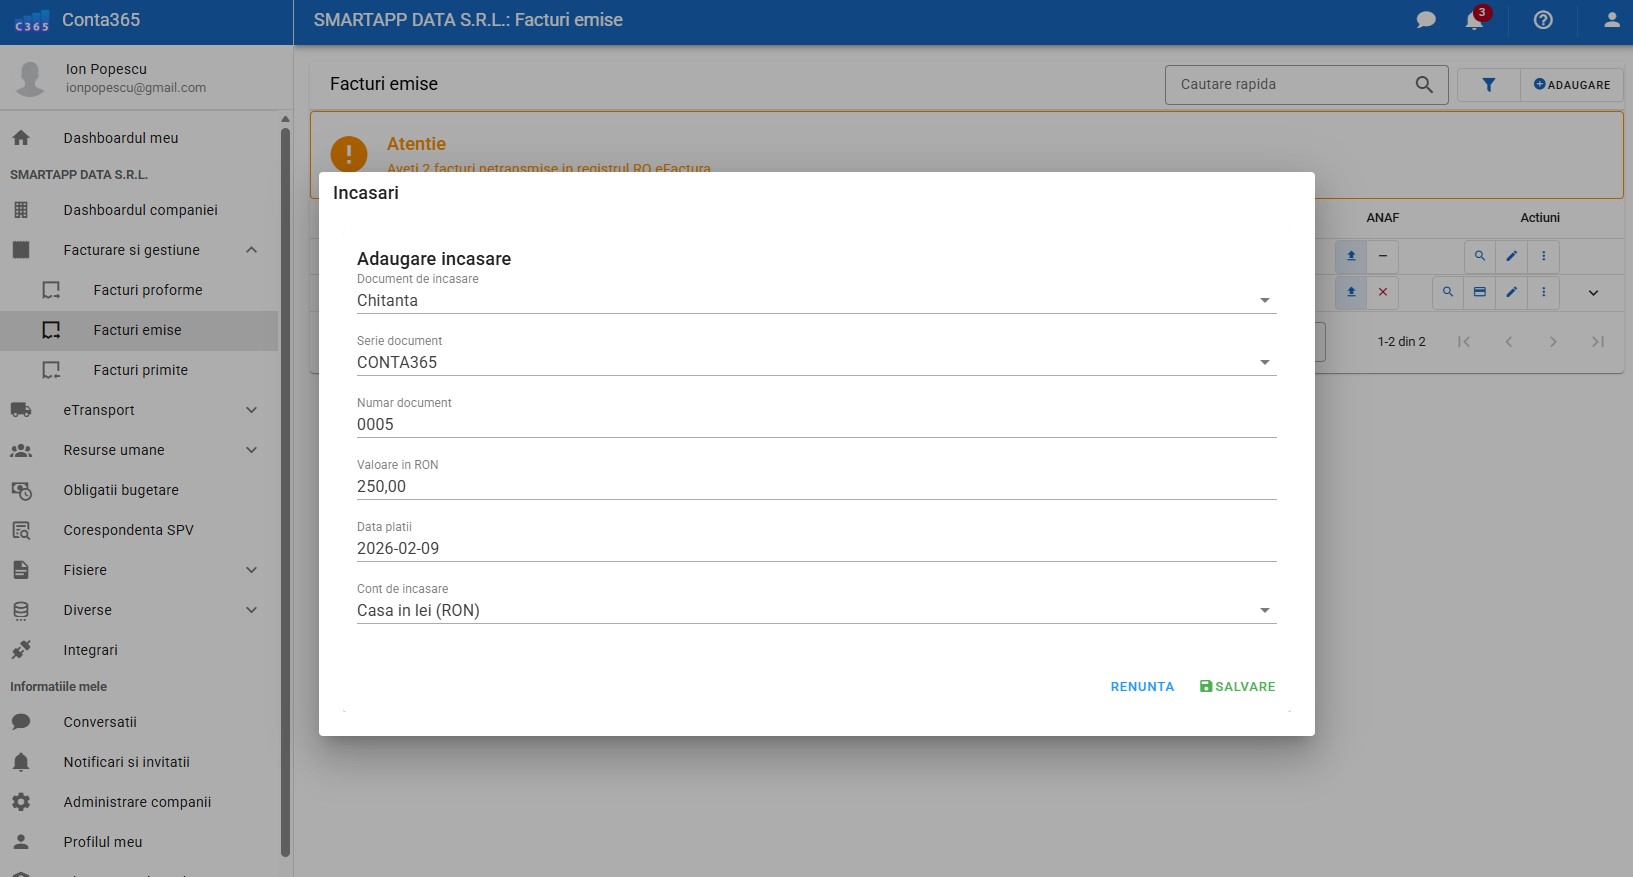This screenshot has width=1633, height=877.
Task: Open Facturi proforme in sidebar
Action: pos(148,290)
